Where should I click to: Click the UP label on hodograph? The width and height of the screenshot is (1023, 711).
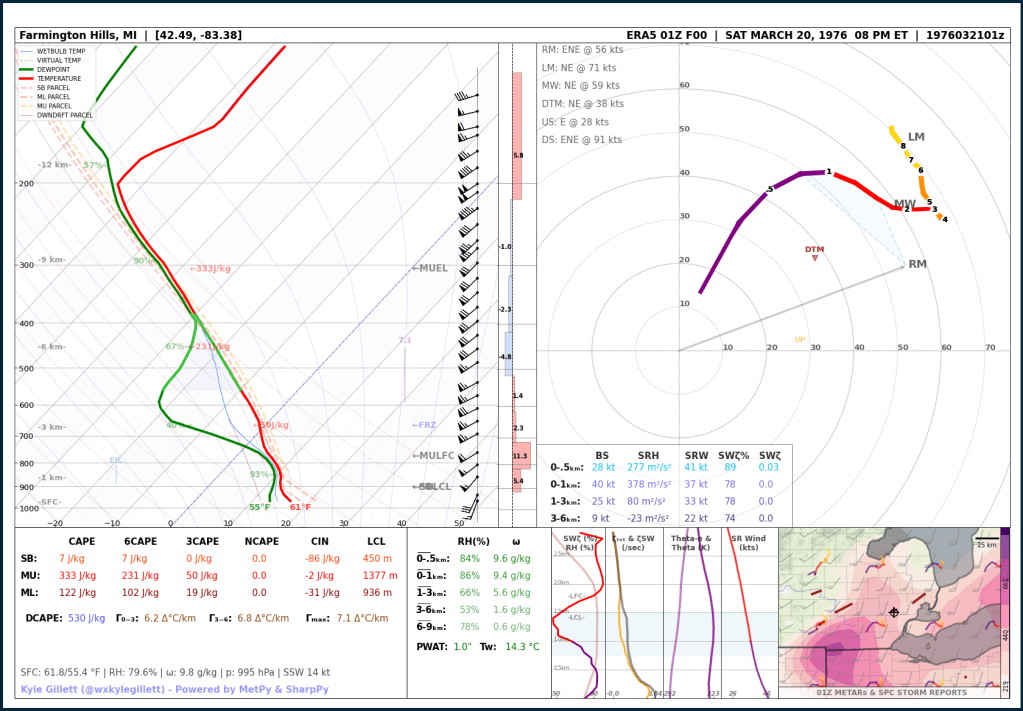[x=799, y=340]
